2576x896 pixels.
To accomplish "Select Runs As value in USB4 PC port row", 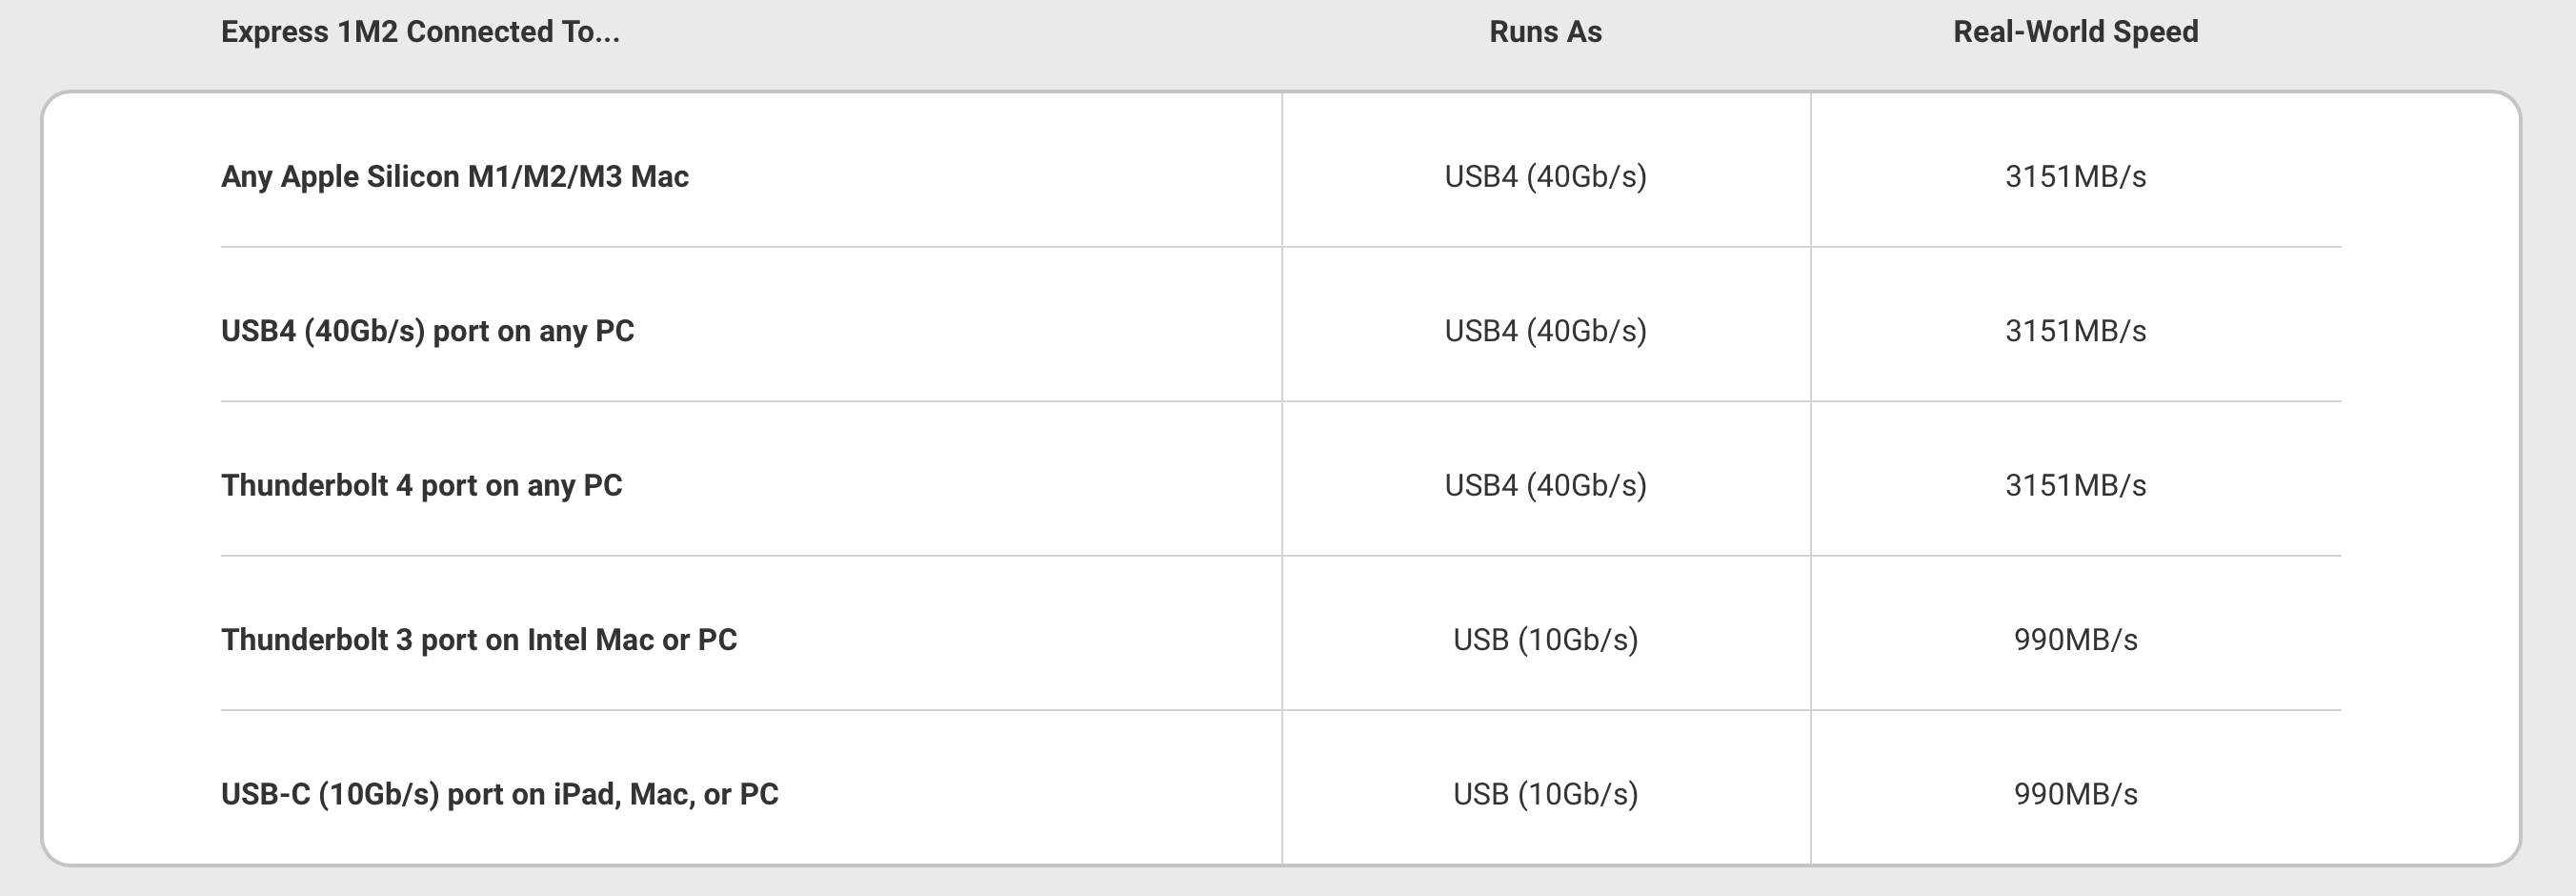I will 1545,331.
